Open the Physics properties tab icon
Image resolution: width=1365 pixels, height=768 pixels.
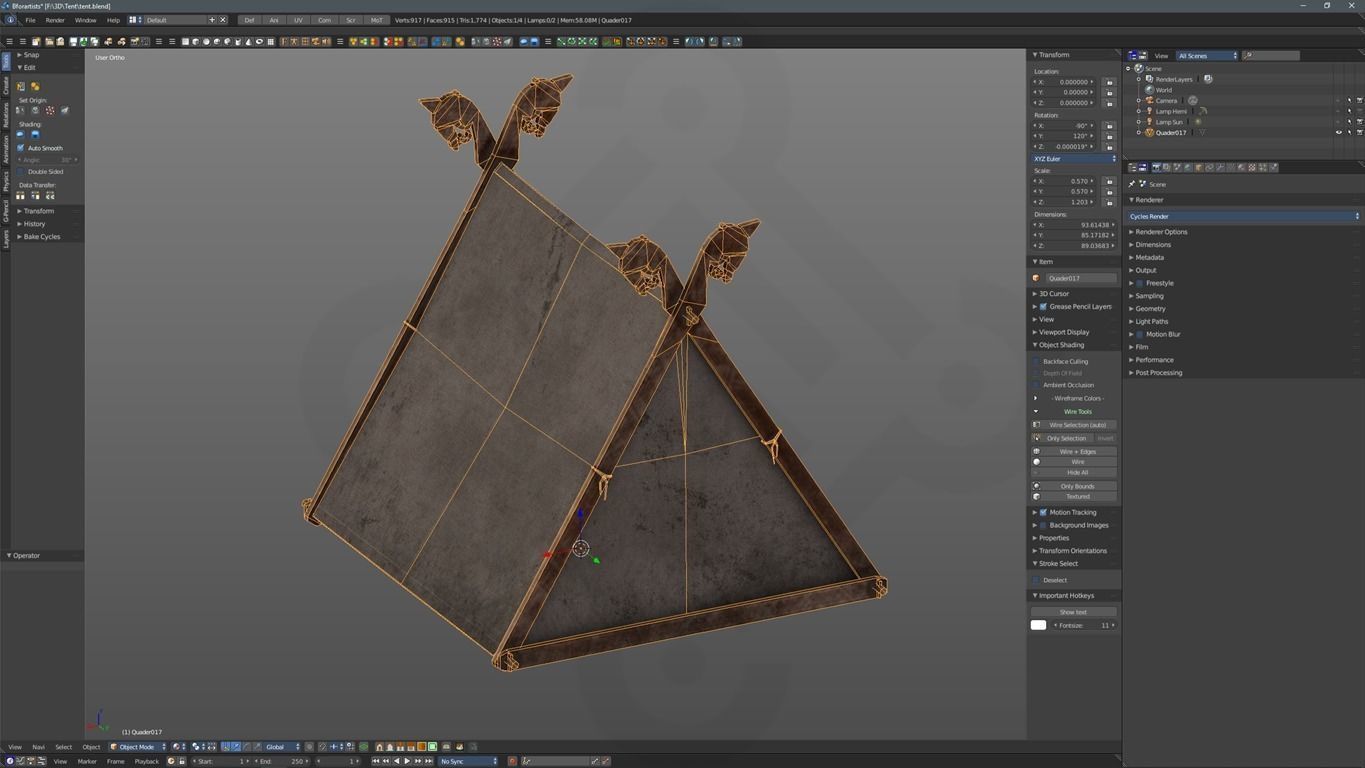coord(1273,167)
